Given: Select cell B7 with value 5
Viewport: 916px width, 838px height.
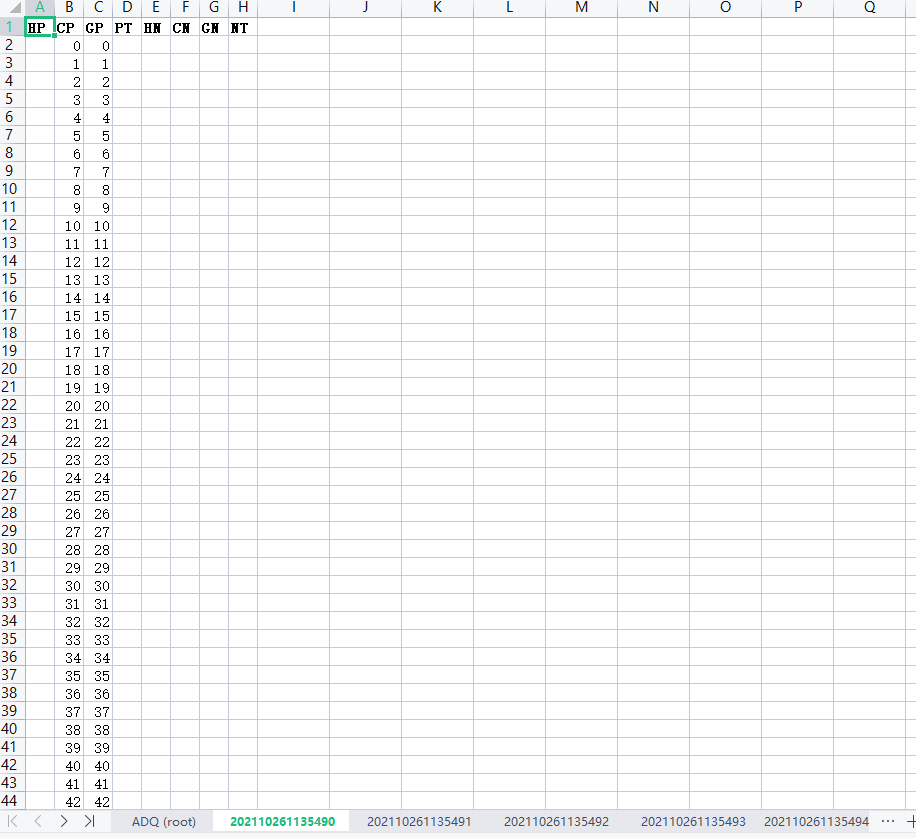Looking at the screenshot, I should tap(69, 136).
